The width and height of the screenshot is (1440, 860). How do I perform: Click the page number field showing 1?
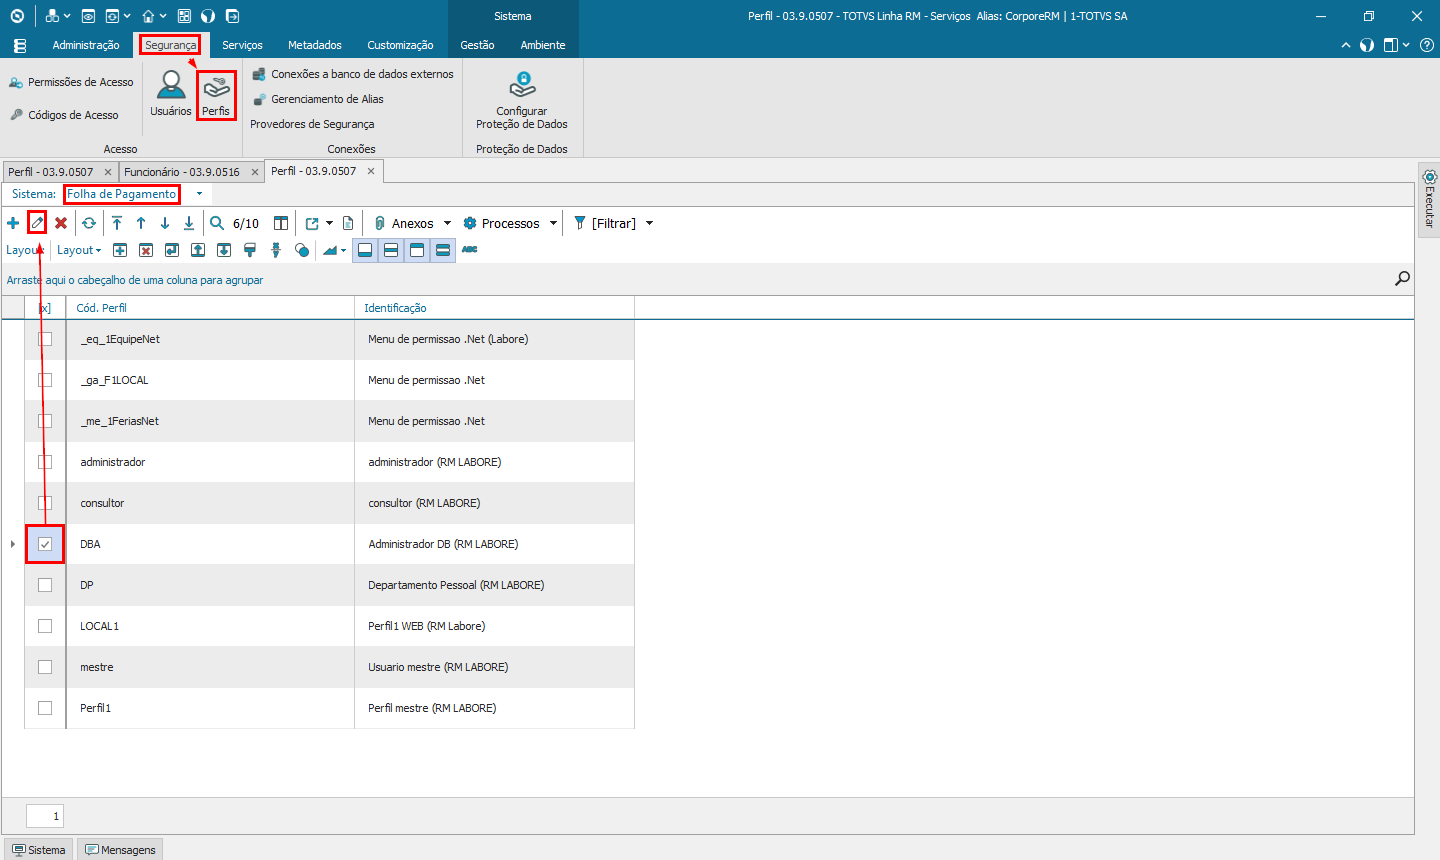point(45,816)
